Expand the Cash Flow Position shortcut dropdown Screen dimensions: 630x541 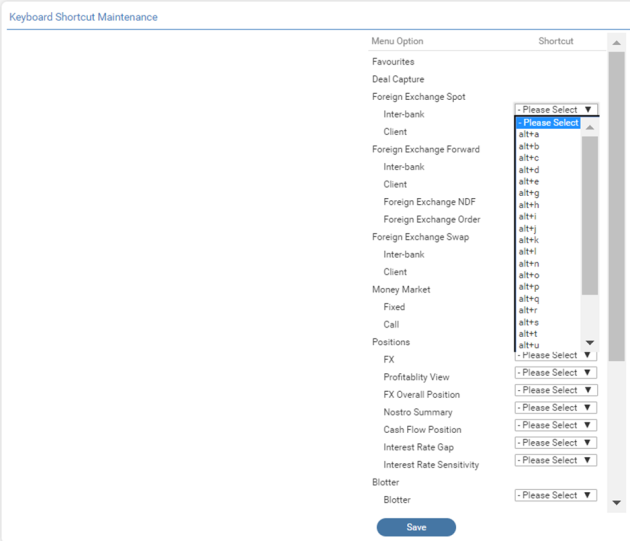point(556,425)
